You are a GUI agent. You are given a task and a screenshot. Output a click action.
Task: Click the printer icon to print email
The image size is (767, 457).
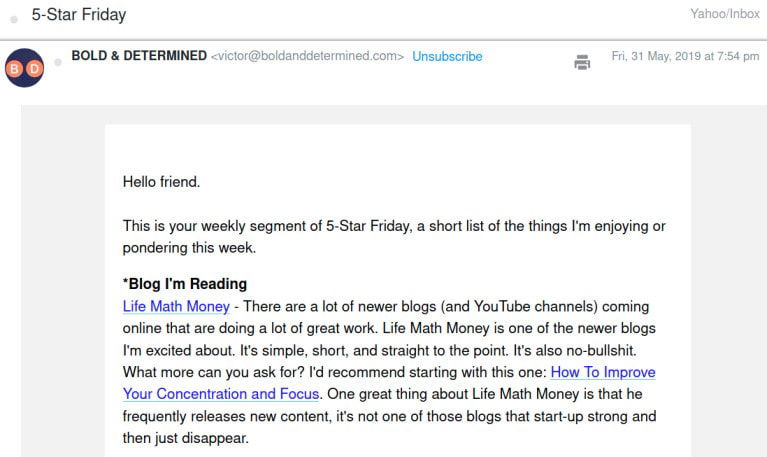(x=582, y=62)
